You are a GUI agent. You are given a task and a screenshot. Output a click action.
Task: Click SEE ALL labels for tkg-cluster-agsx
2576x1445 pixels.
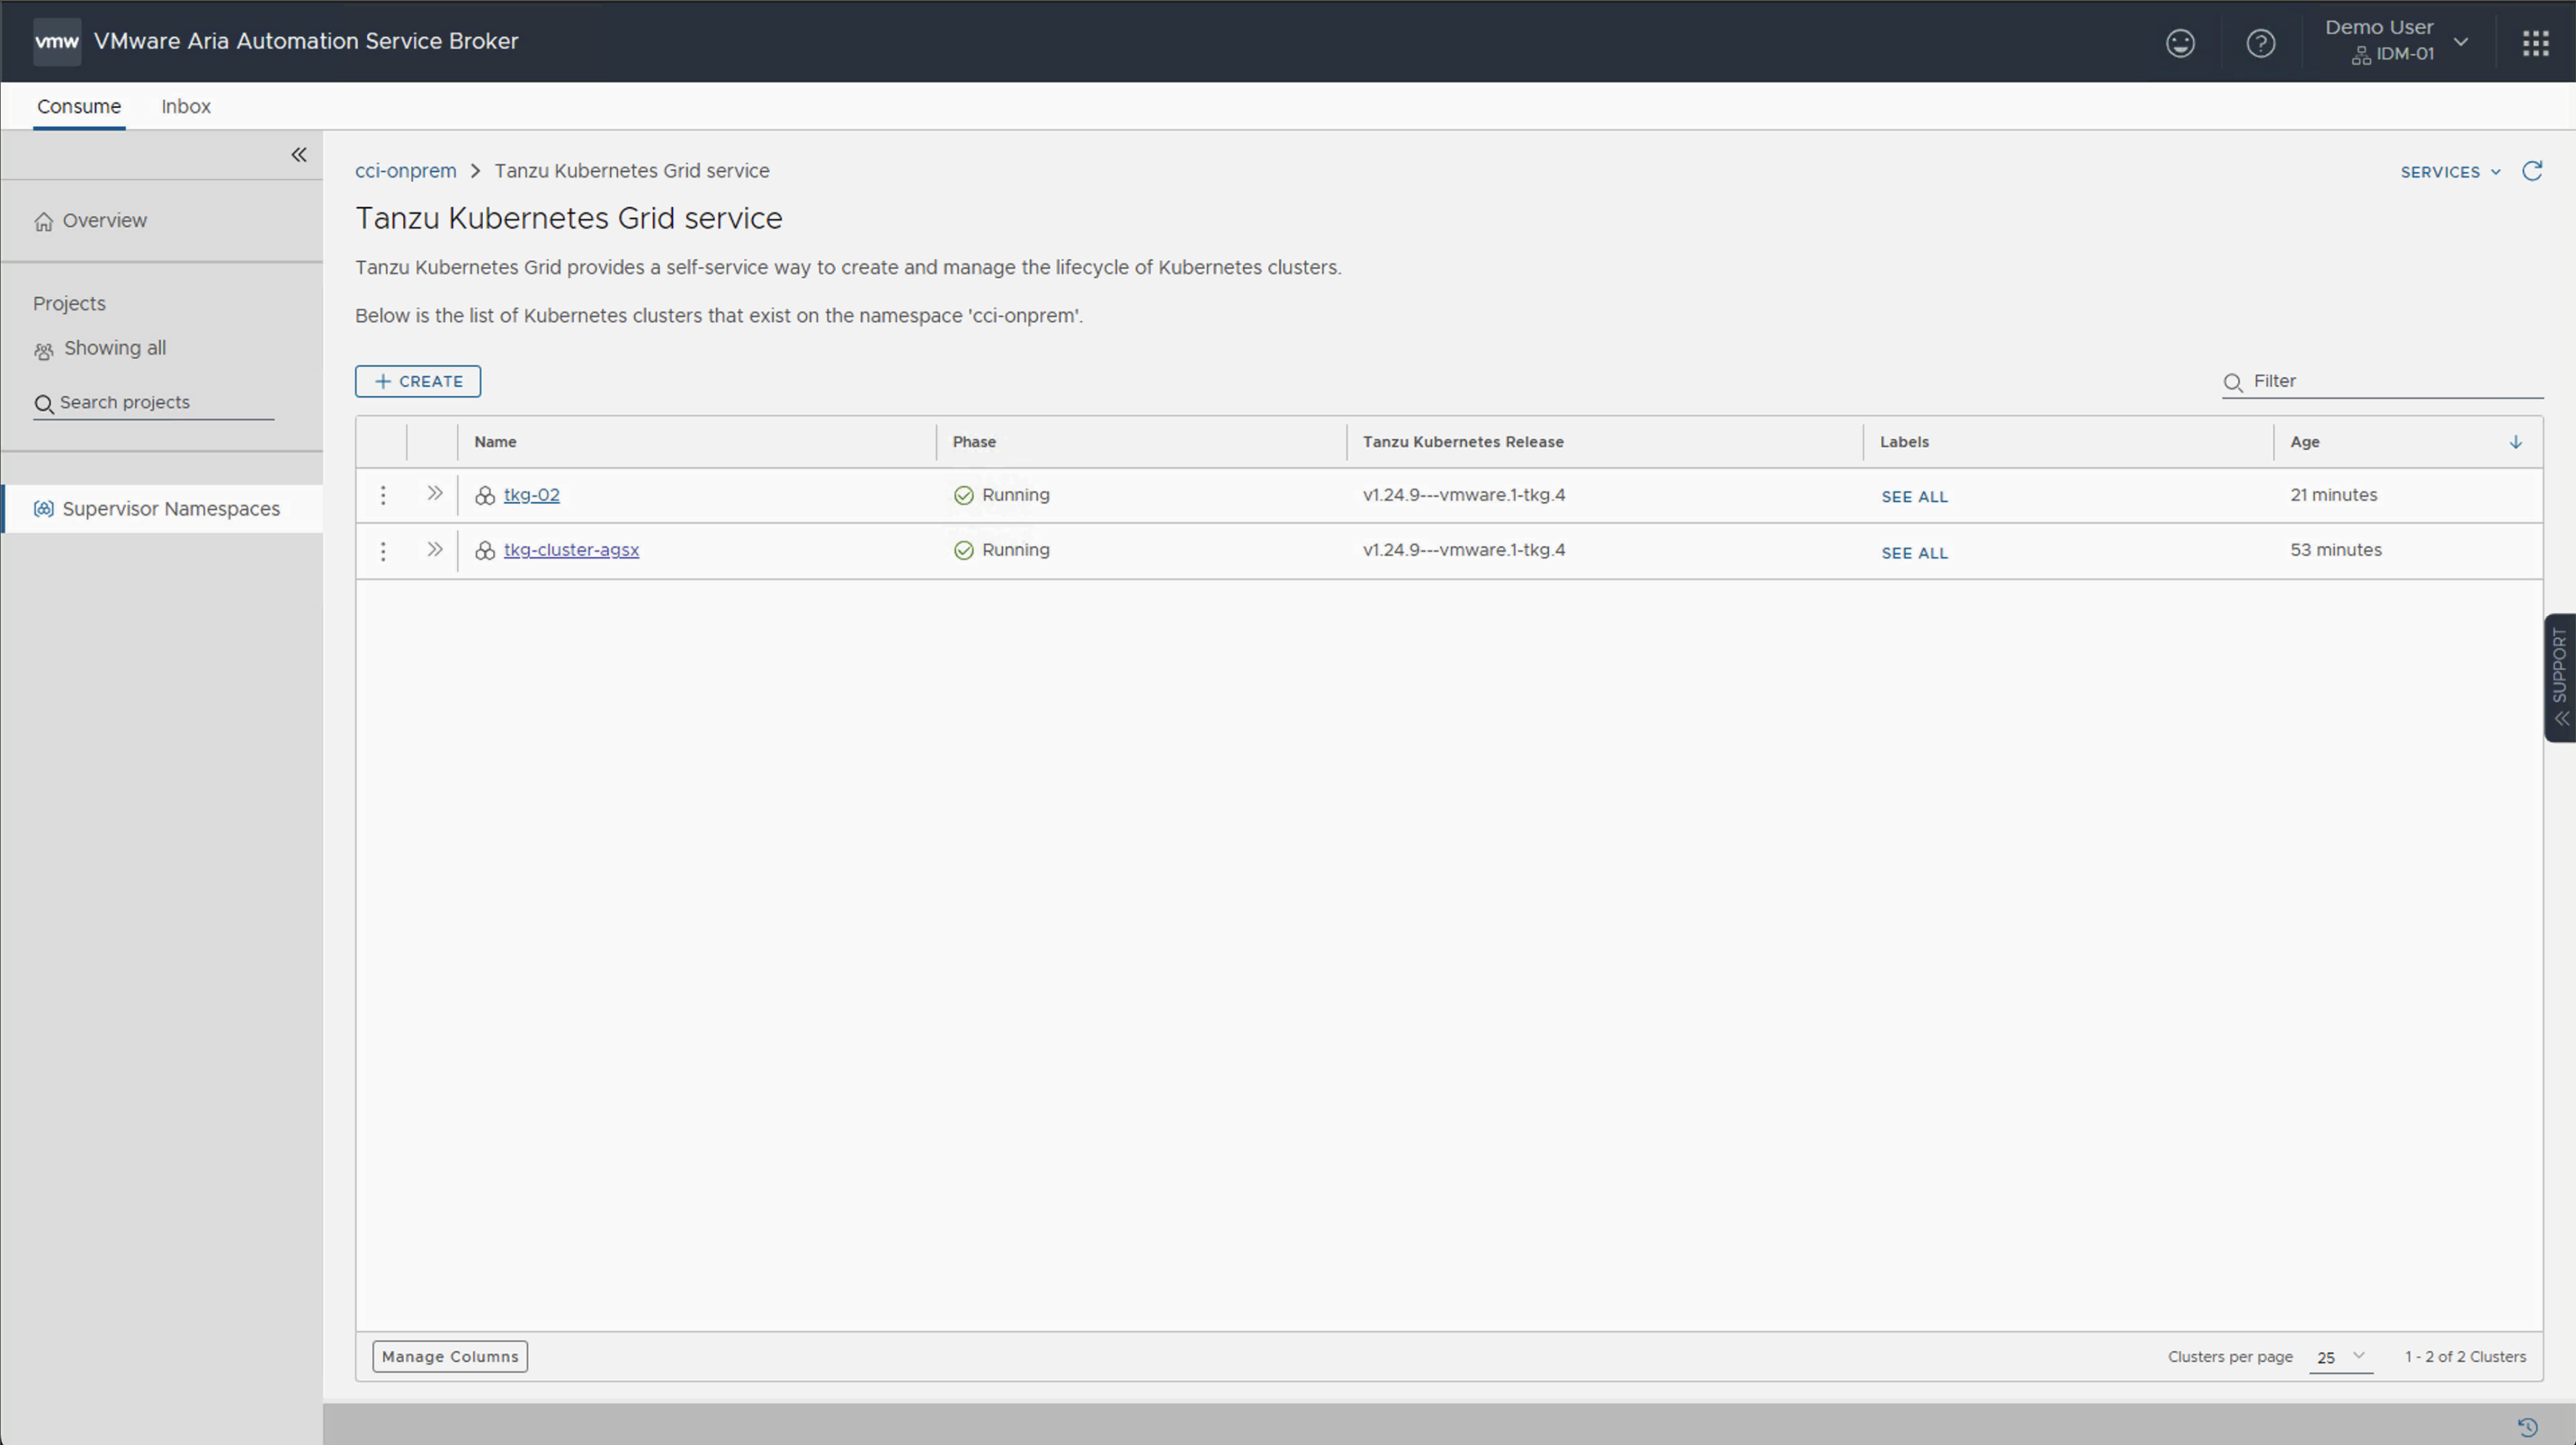click(1914, 553)
